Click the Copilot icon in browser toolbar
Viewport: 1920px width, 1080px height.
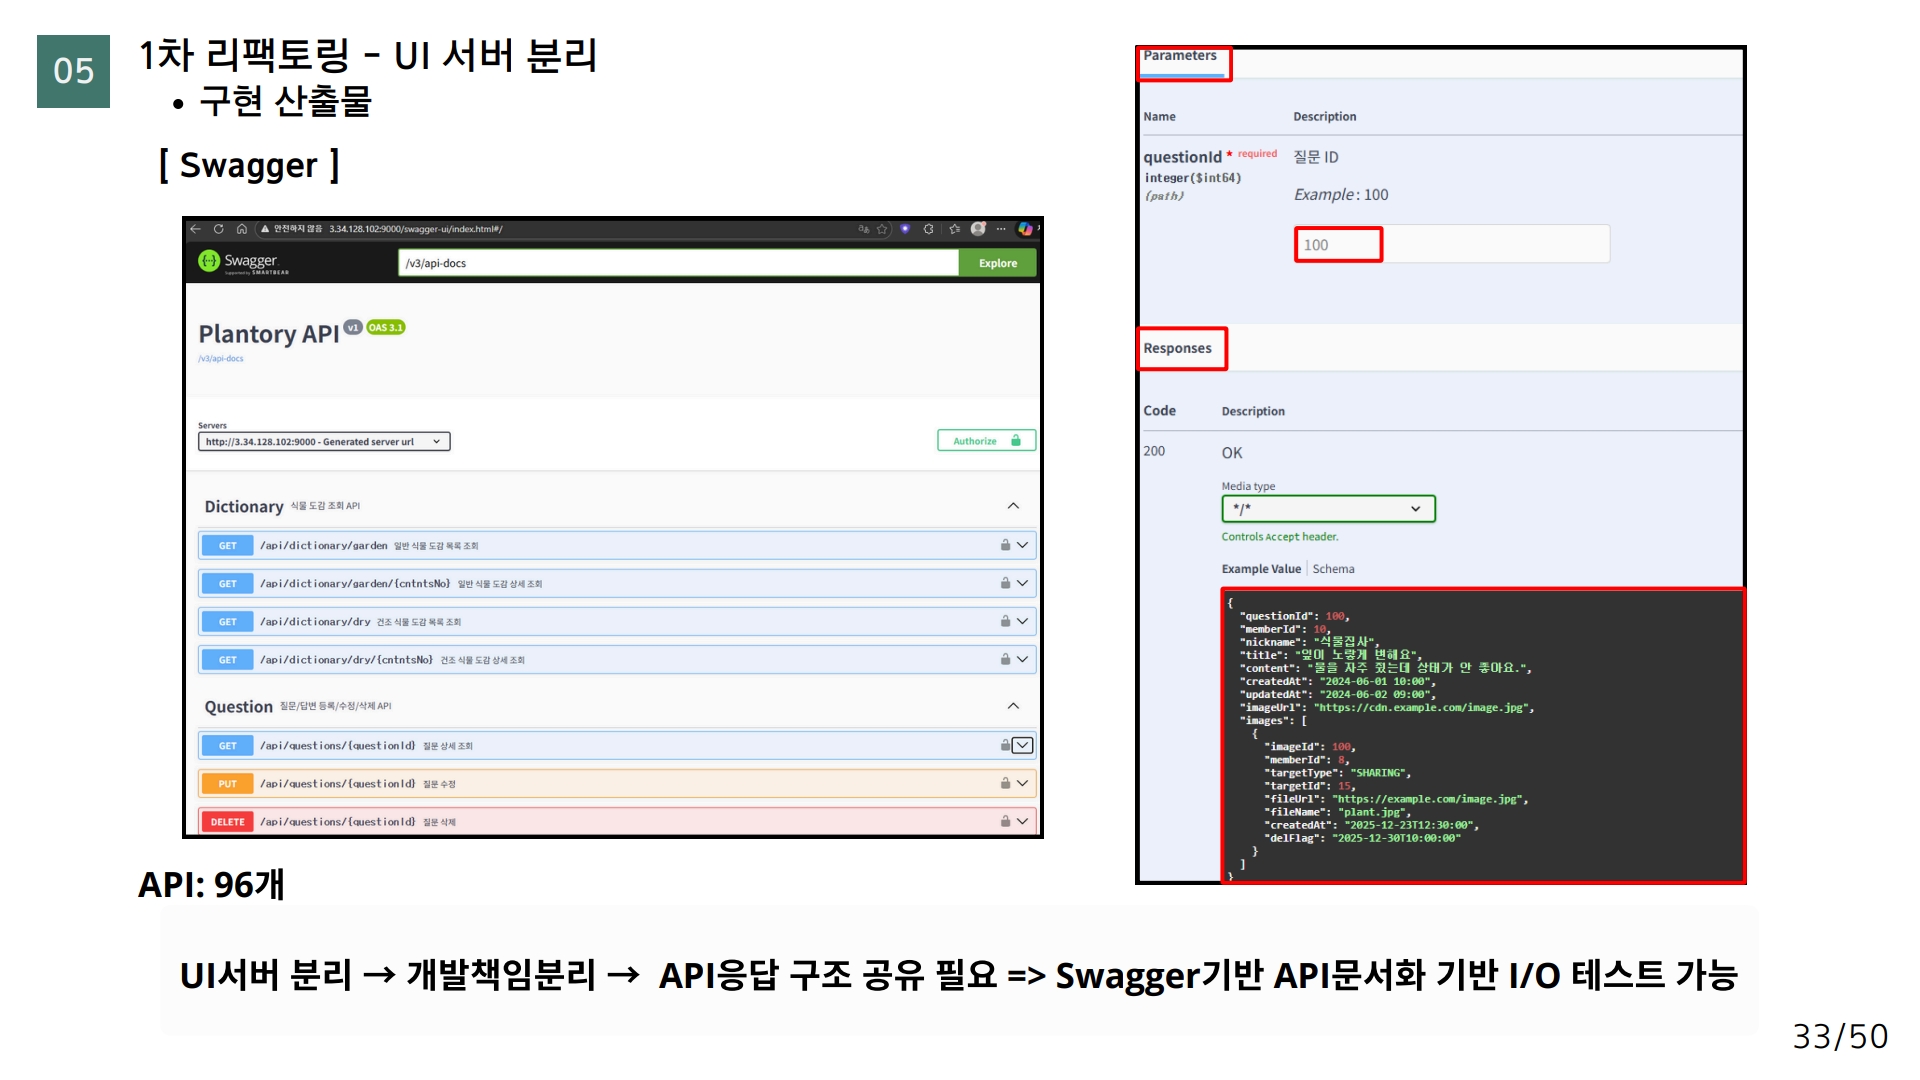[1025, 229]
